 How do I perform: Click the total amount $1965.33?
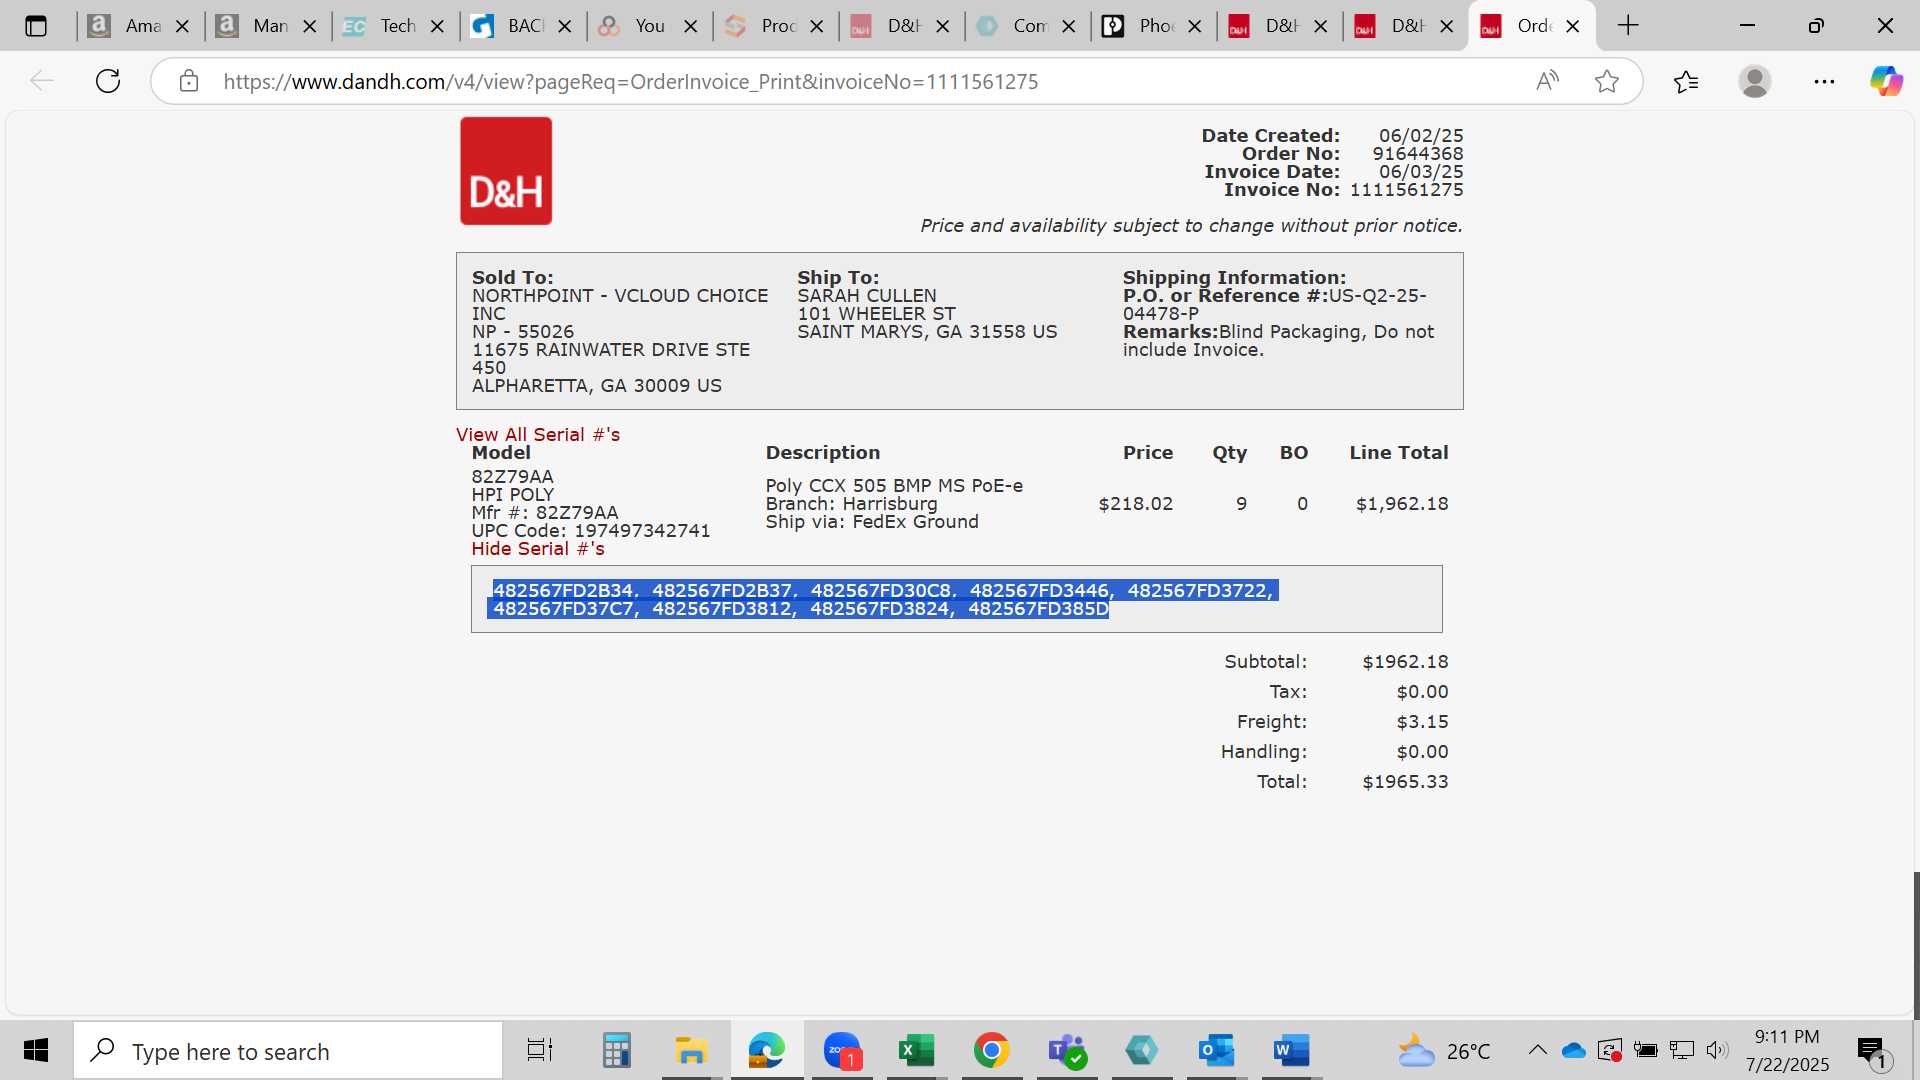pyautogui.click(x=1405, y=781)
